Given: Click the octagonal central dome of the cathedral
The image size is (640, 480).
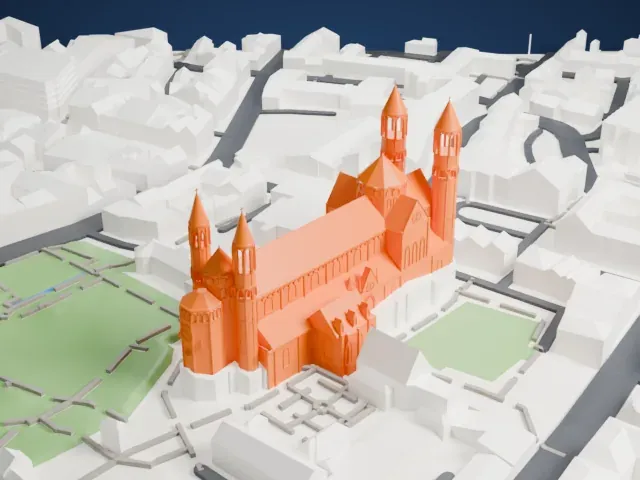Looking at the screenshot, I should coord(382,175).
